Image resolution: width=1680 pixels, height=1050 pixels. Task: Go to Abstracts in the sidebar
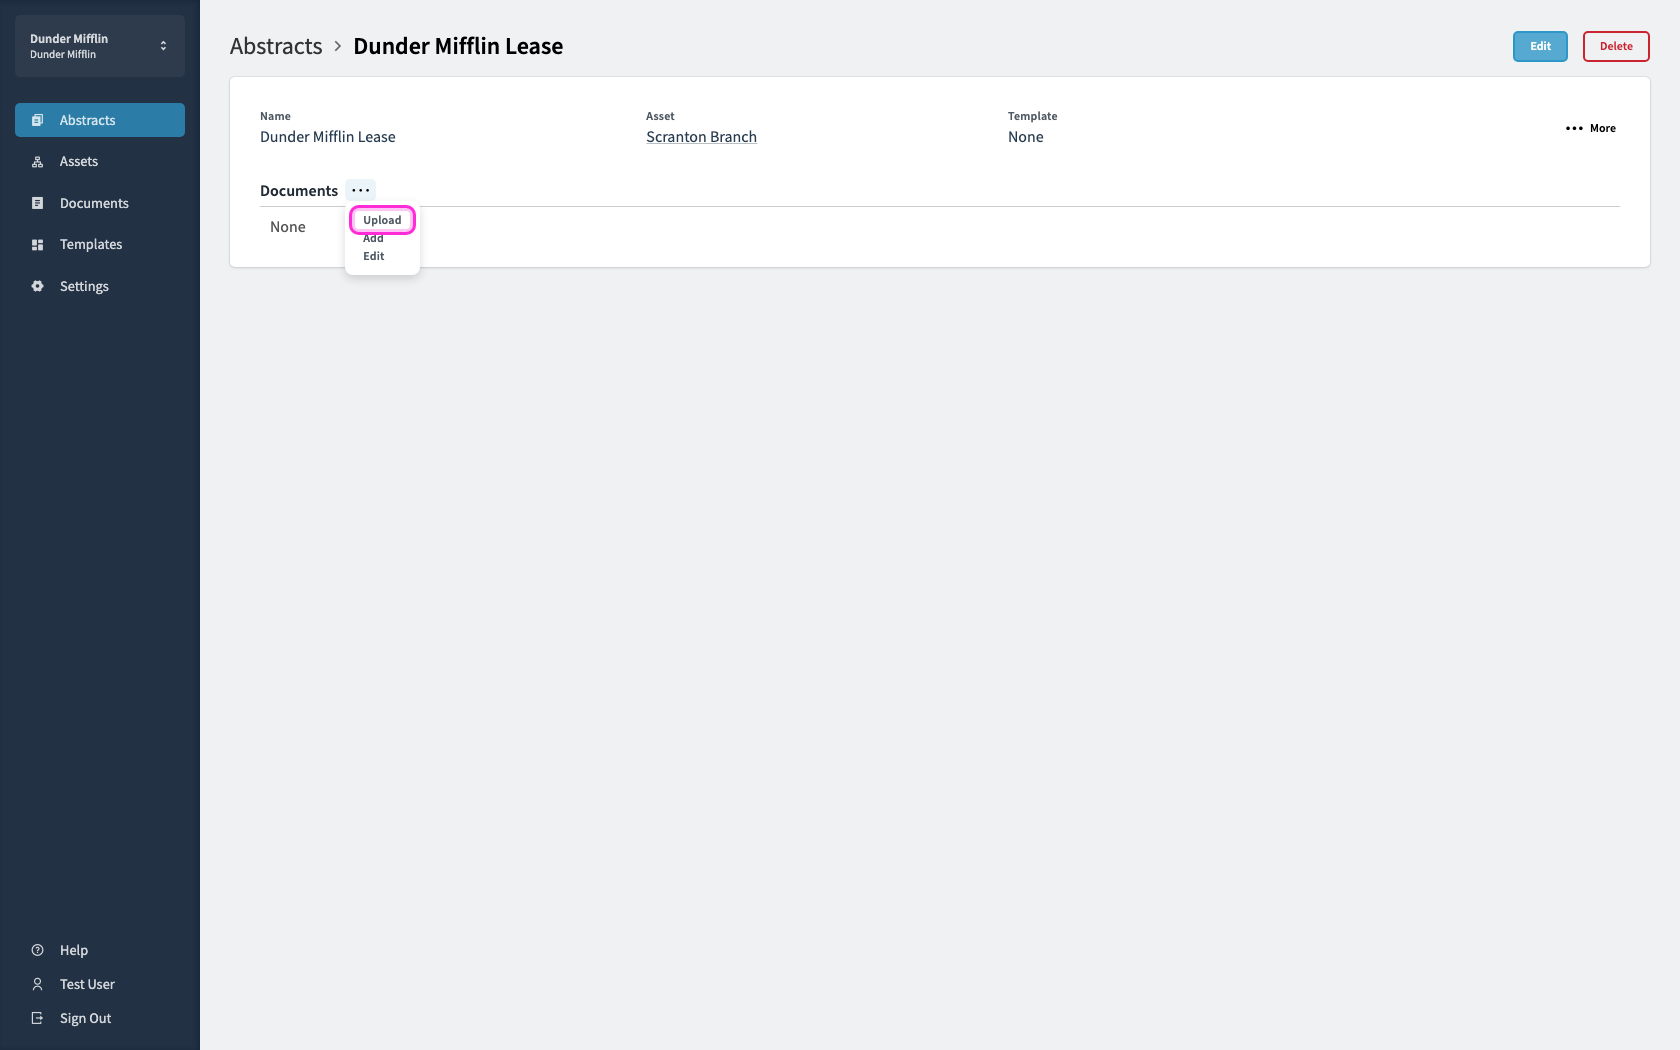100,120
